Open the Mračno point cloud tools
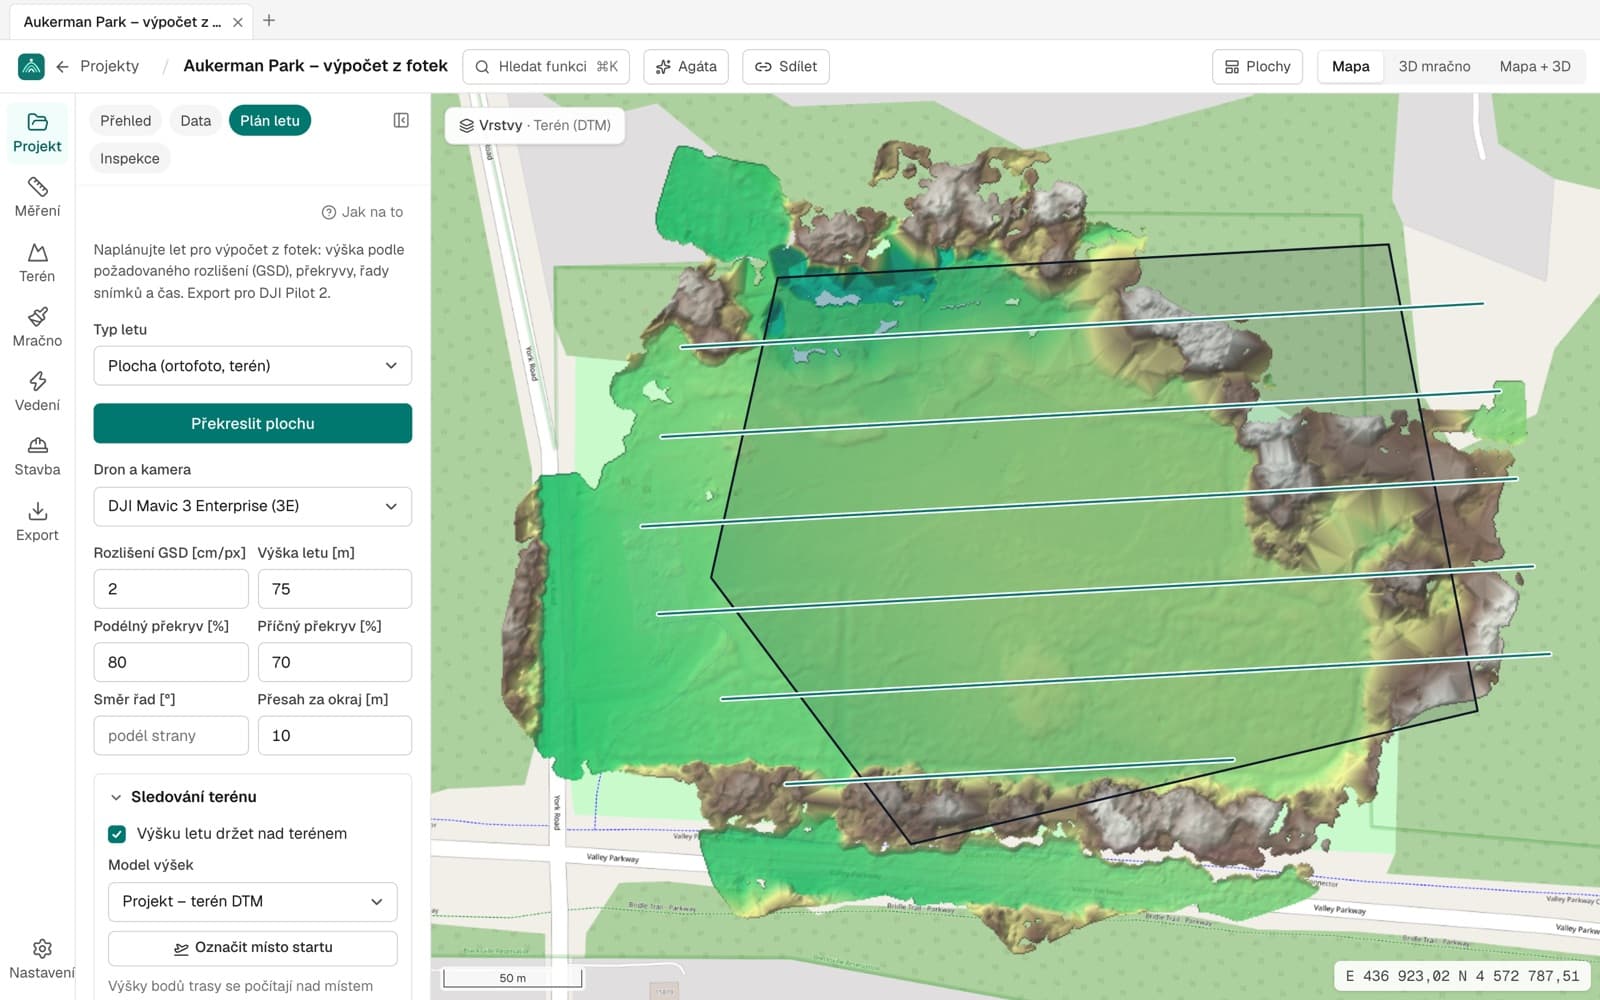 coord(37,327)
